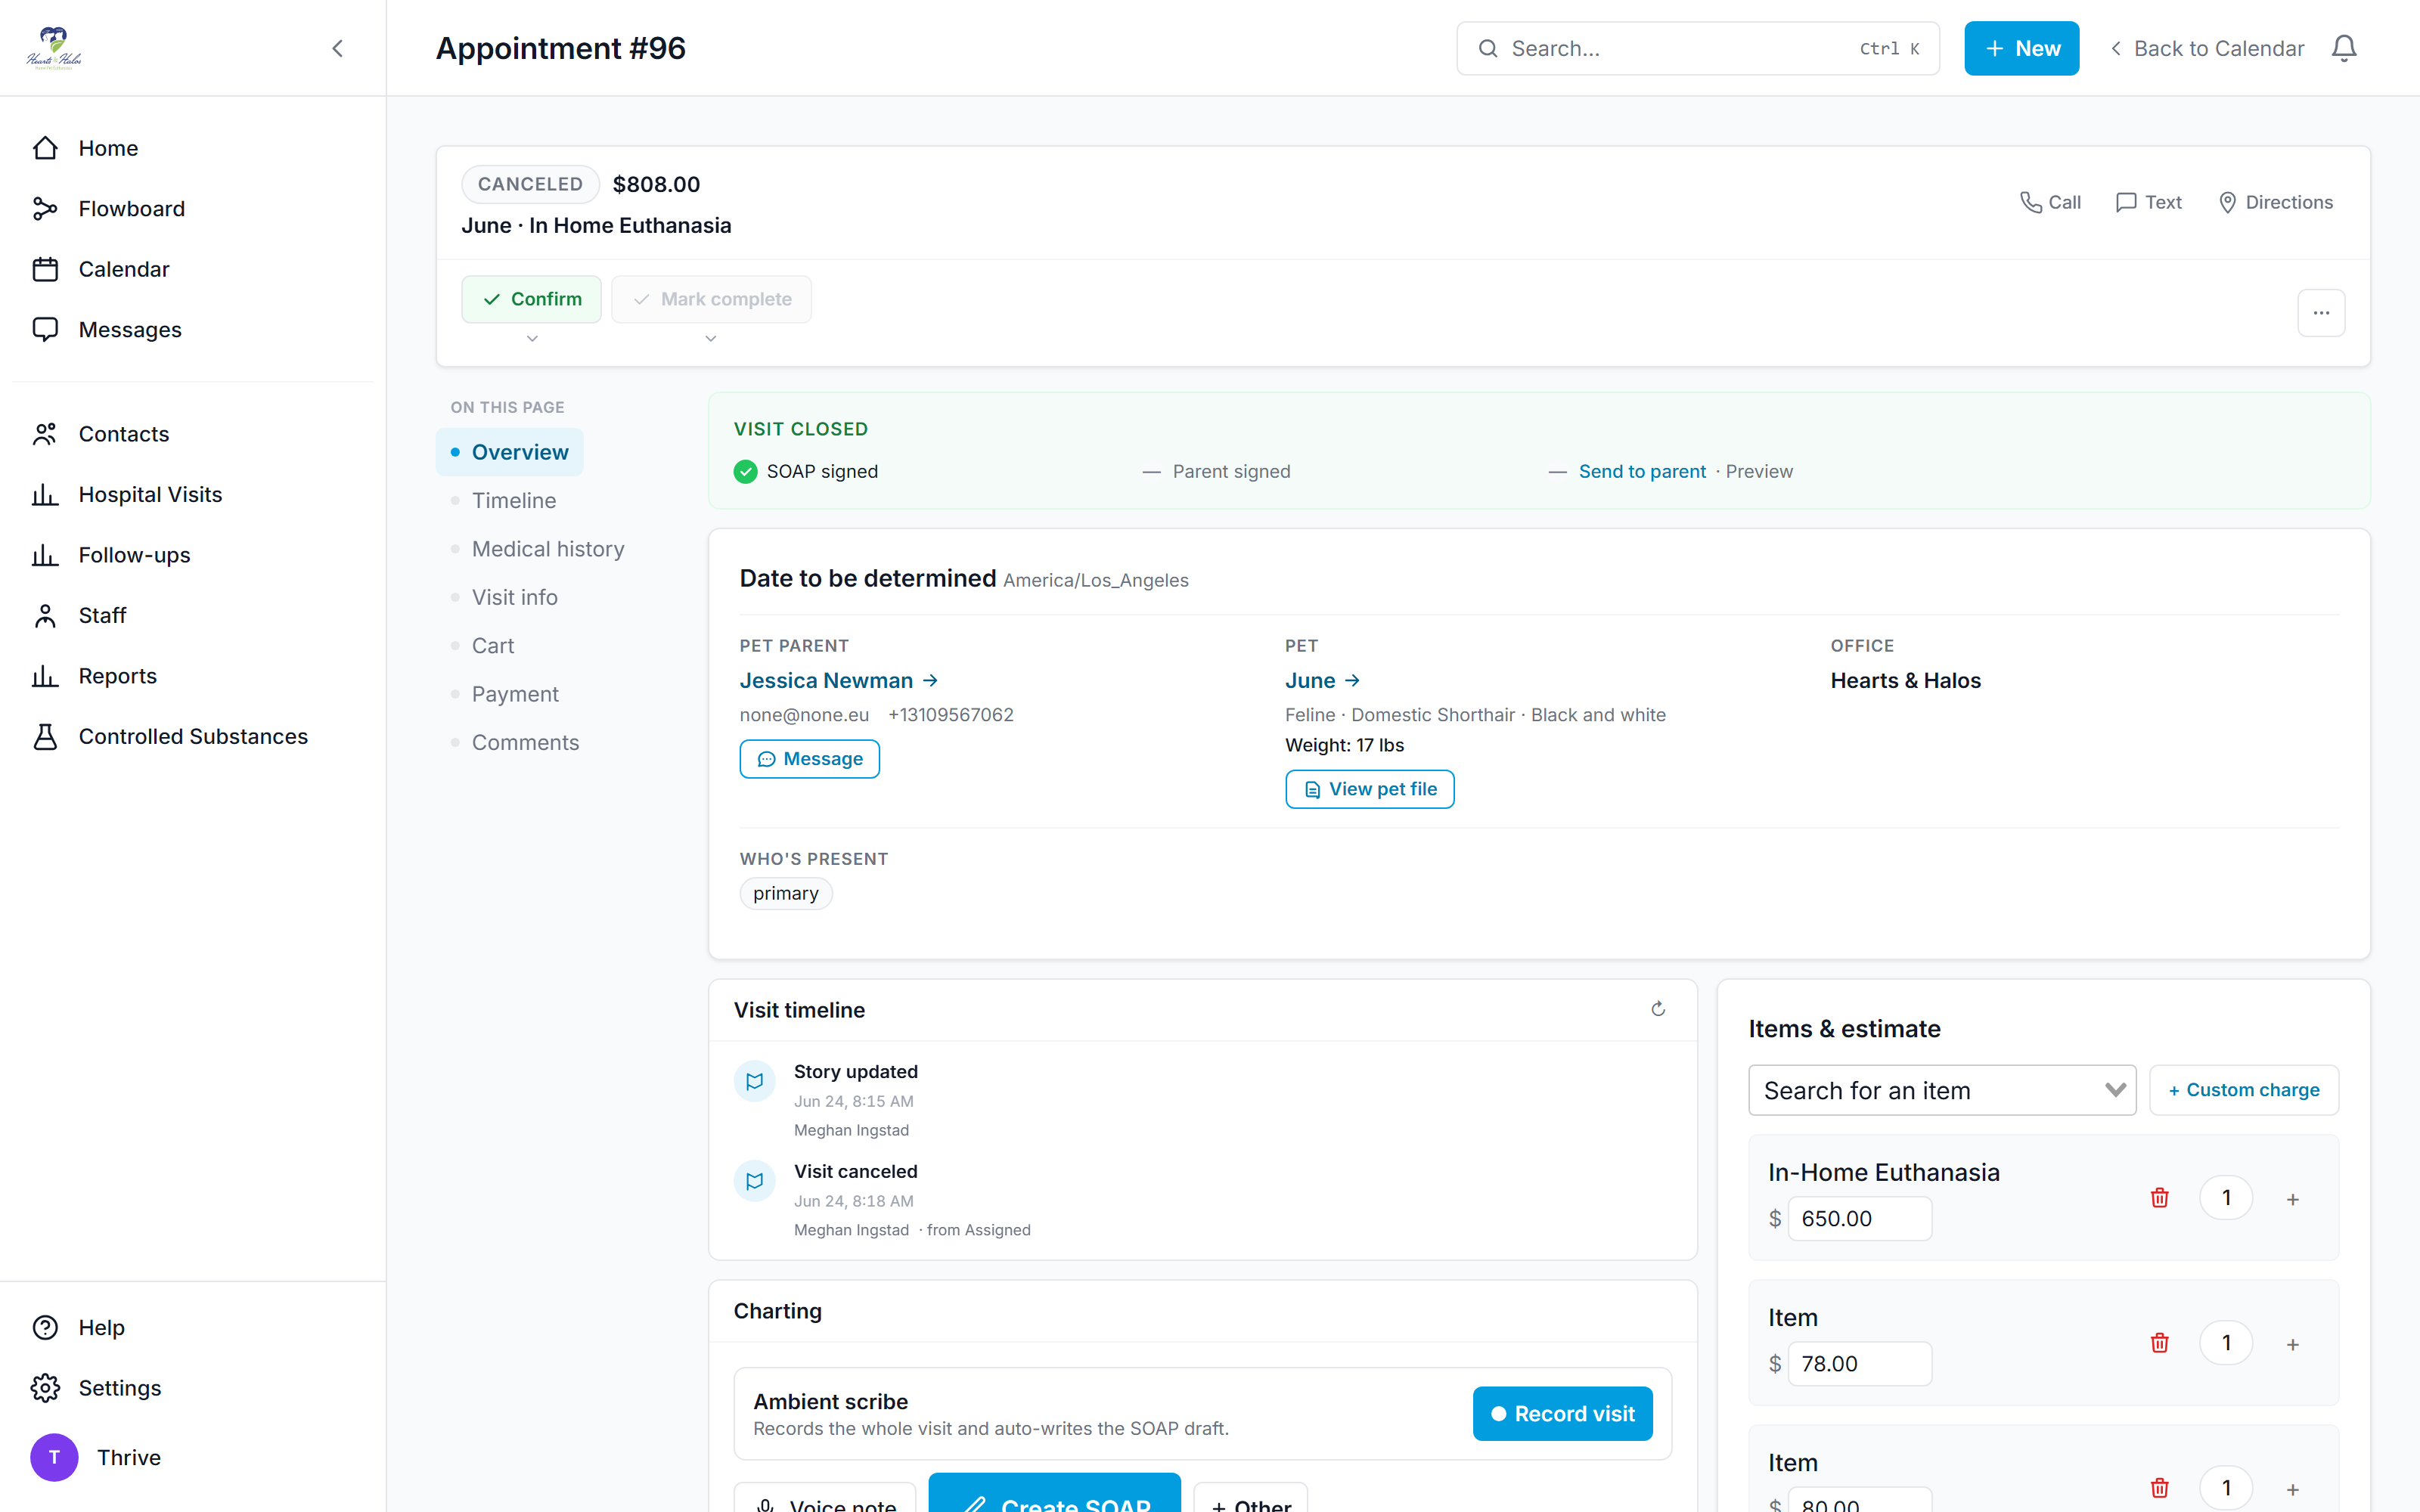Click the Record visit button
Image resolution: width=2420 pixels, height=1512 pixels.
coord(1562,1413)
